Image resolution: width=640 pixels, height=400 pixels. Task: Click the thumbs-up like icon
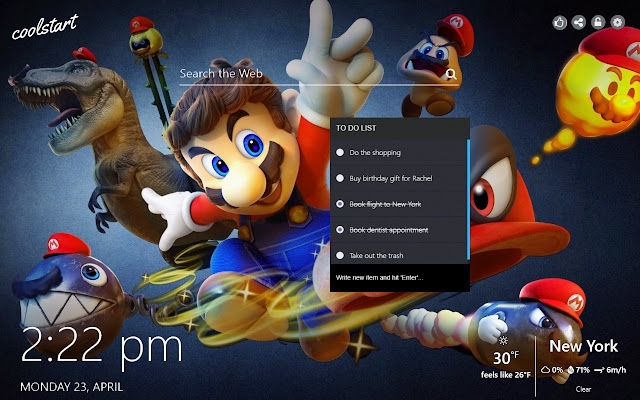pyautogui.click(x=559, y=22)
